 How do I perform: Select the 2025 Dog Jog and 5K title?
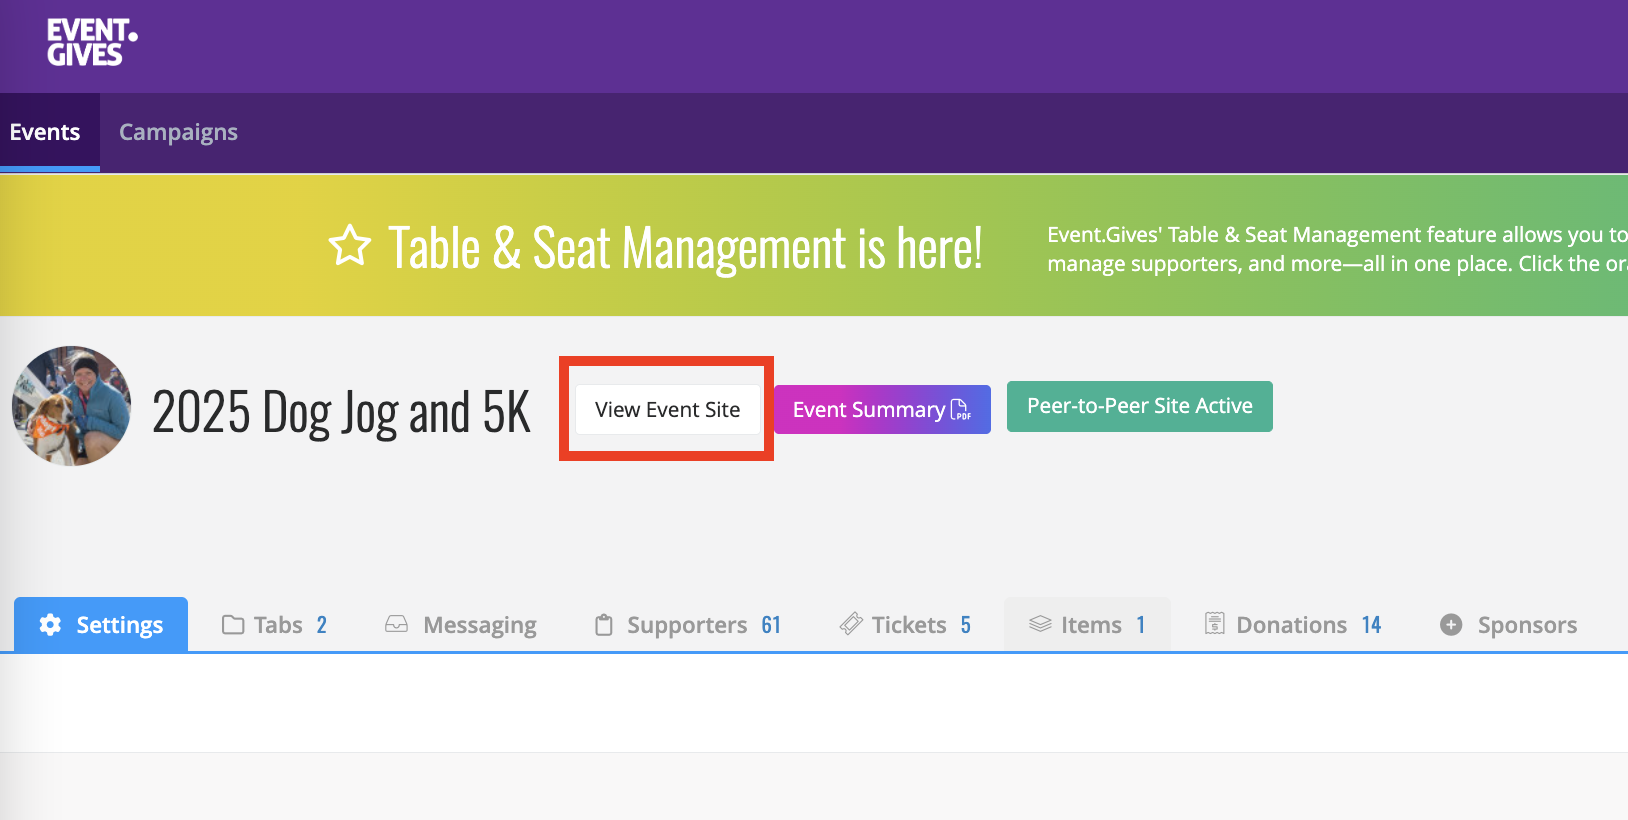pos(341,412)
